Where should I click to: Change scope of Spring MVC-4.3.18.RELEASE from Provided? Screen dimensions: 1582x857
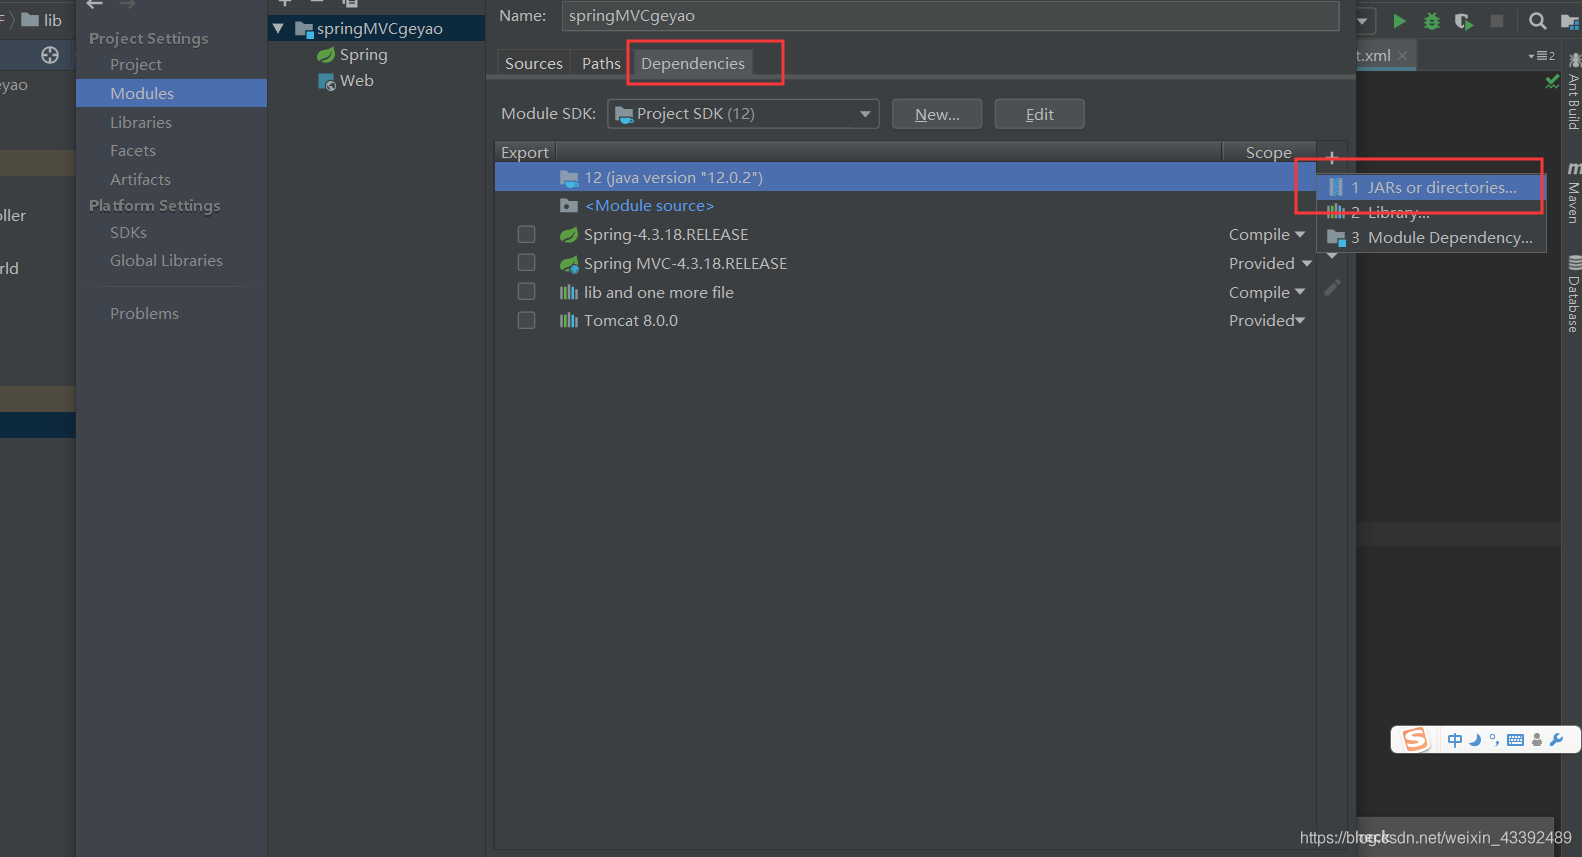click(x=1270, y=263)
